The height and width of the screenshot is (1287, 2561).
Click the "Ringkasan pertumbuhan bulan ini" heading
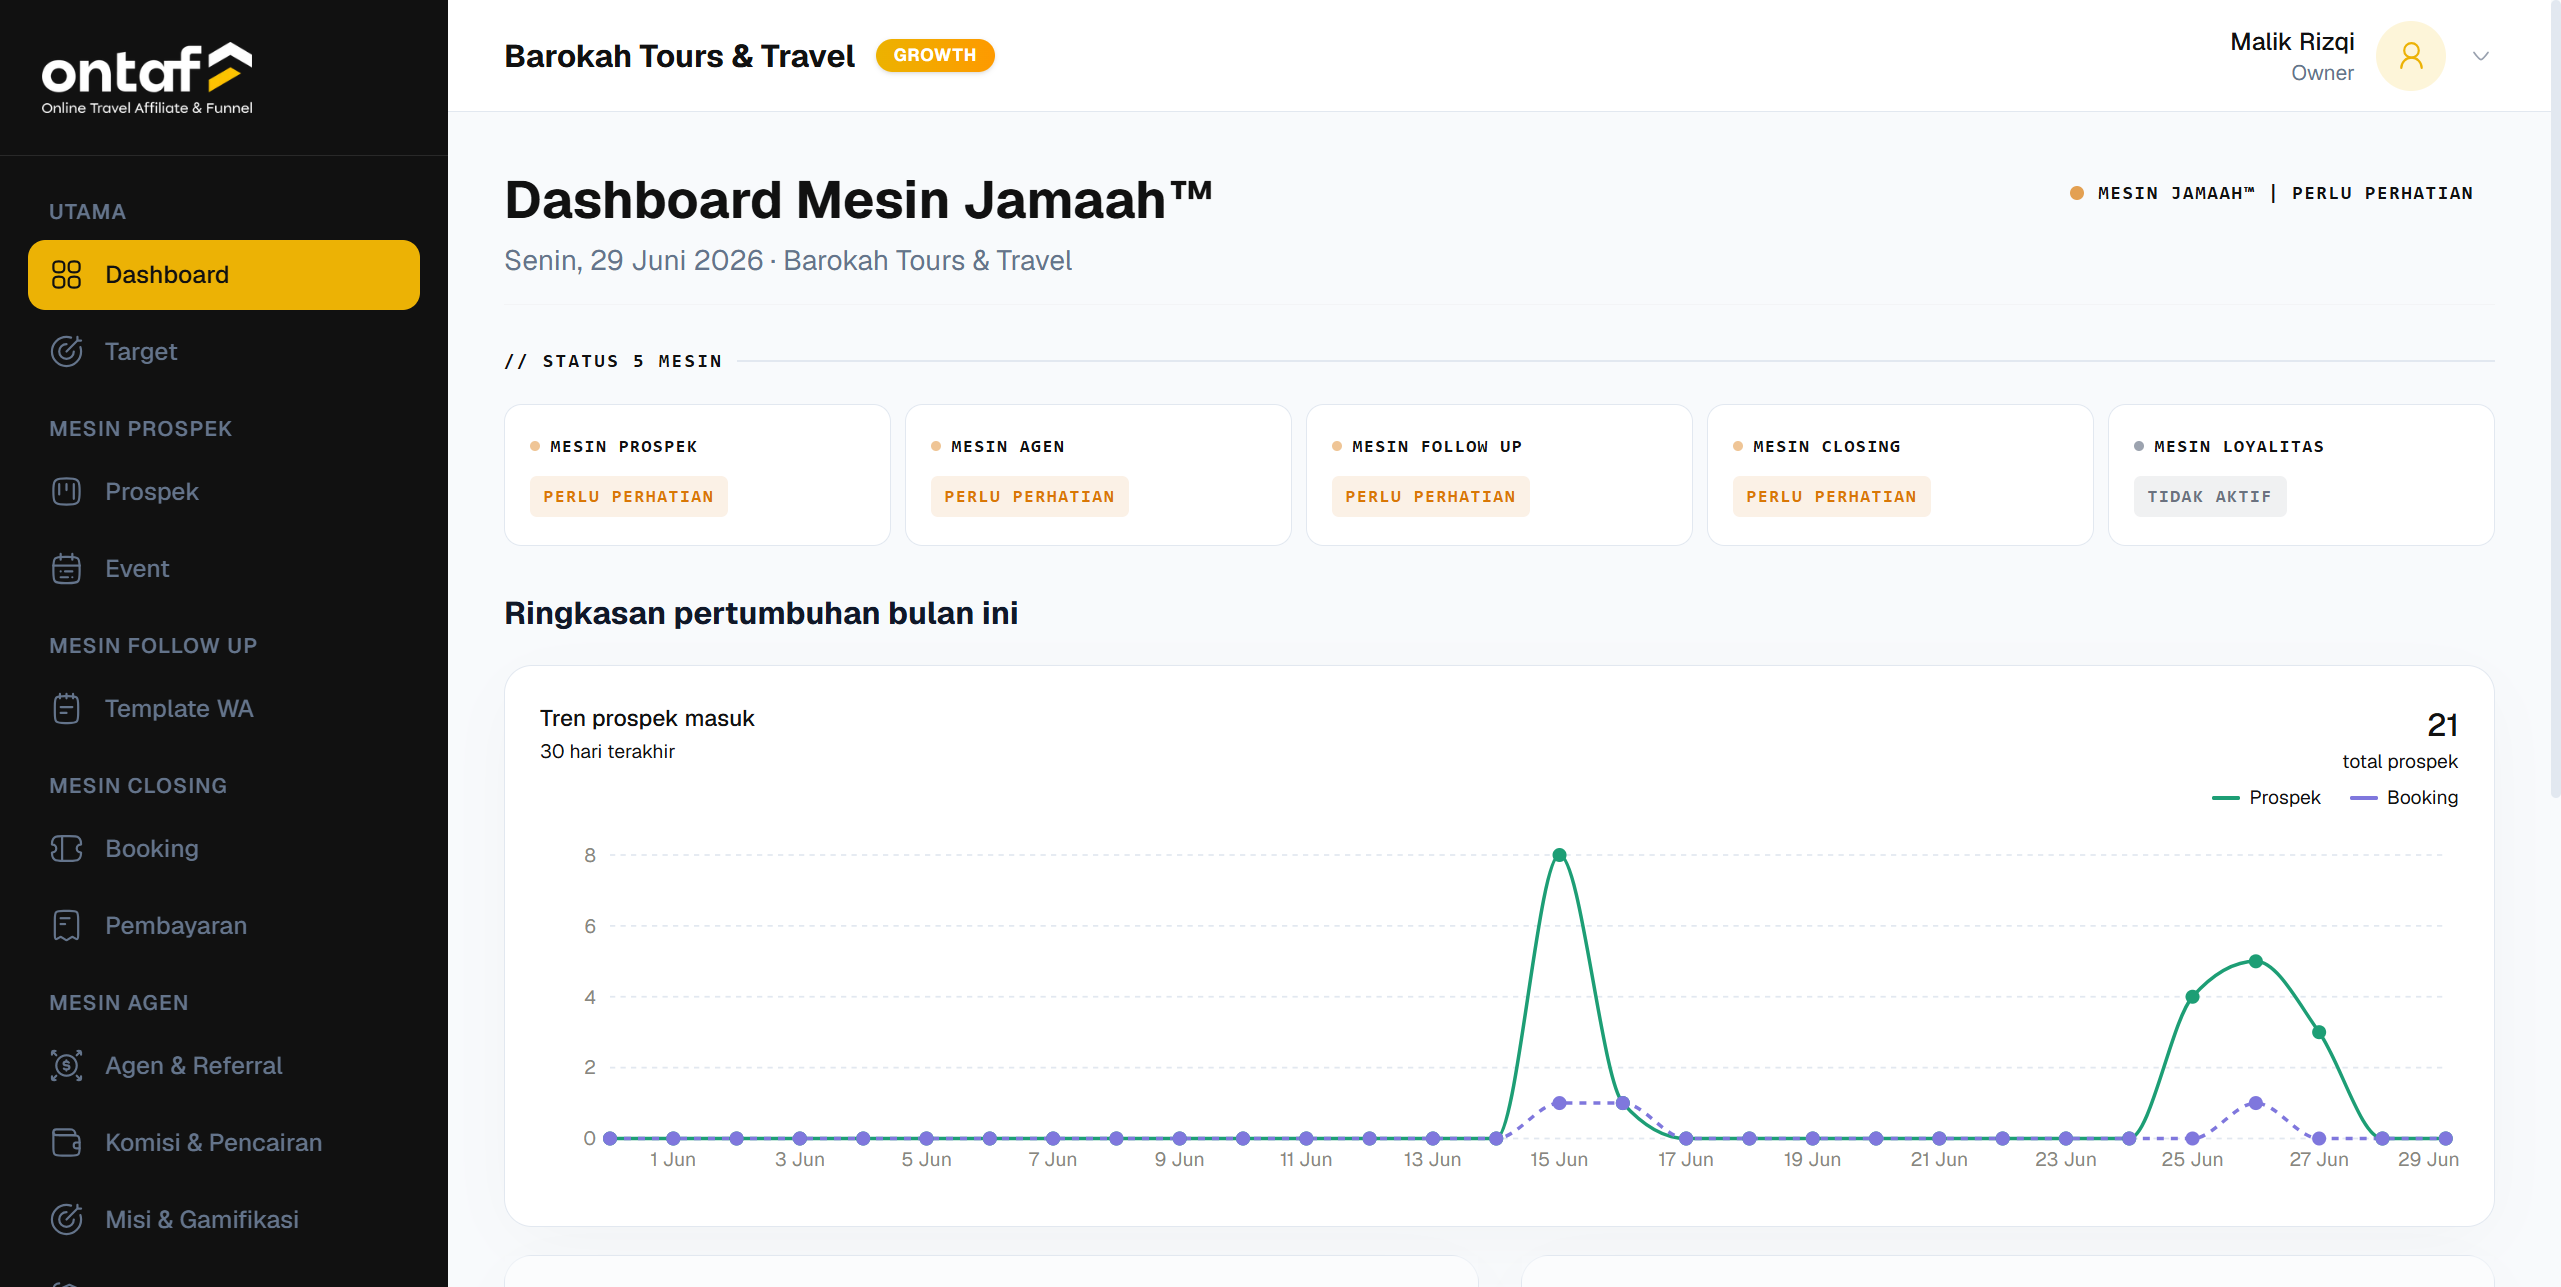click(761, 613)
